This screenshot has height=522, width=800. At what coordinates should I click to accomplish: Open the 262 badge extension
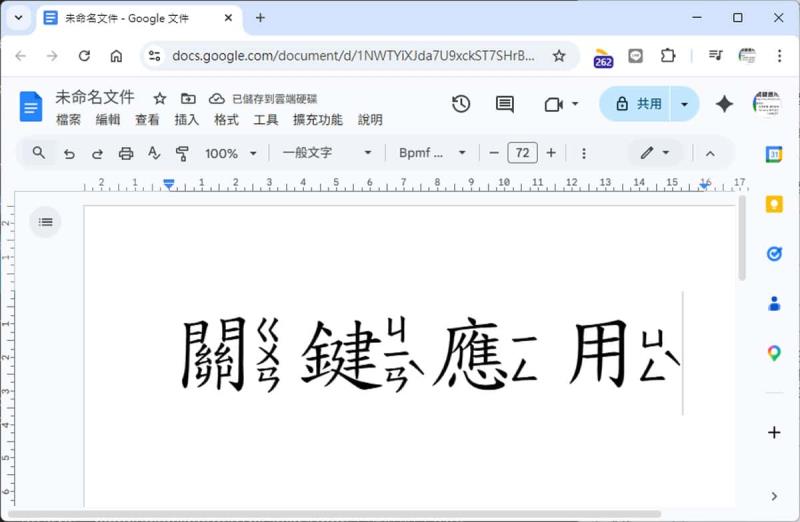tap(603, 58)
